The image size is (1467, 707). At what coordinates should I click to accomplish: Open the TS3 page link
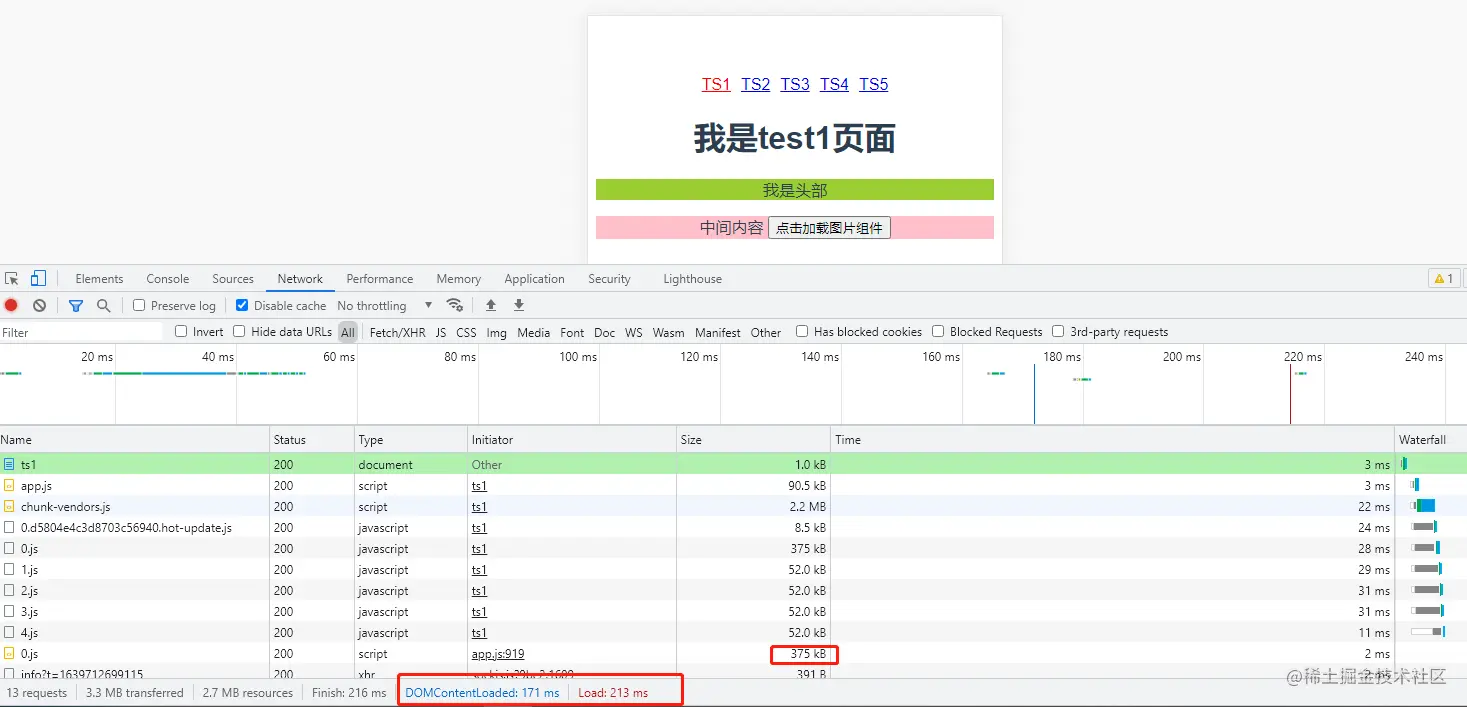(795, 84)
